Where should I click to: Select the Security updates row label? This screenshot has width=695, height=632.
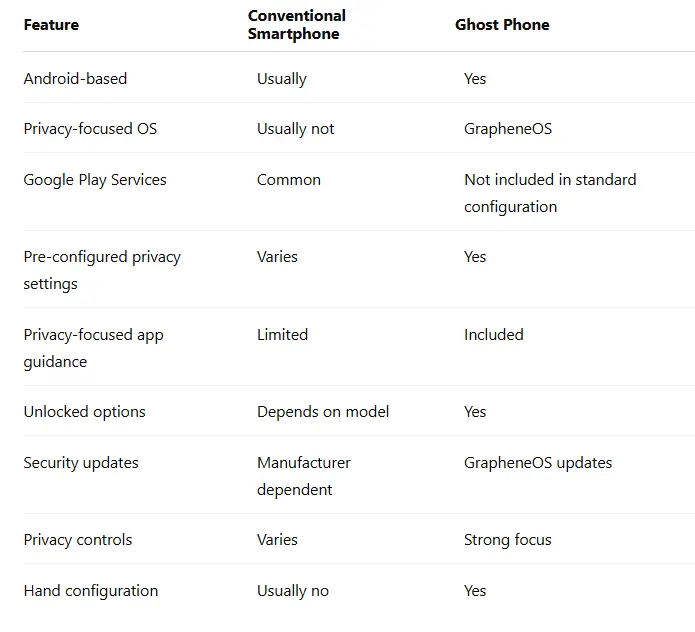point(81,463)
